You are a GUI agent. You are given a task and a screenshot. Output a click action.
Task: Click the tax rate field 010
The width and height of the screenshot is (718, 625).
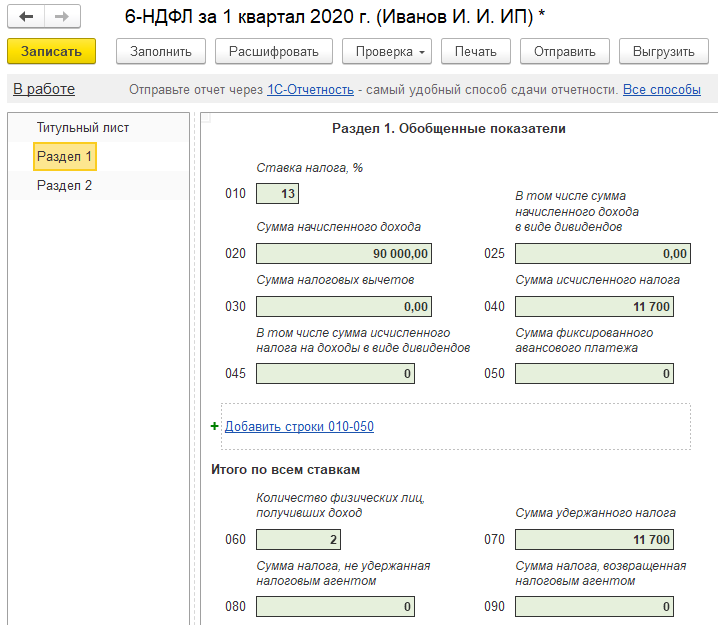click(x=277, y=194)
